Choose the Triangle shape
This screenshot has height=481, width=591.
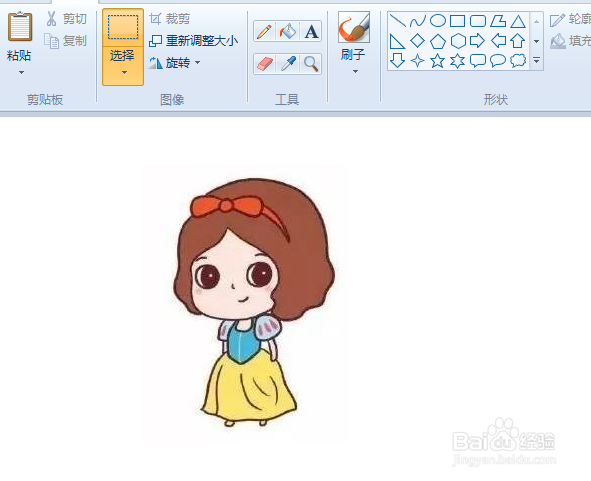point(518,21)
